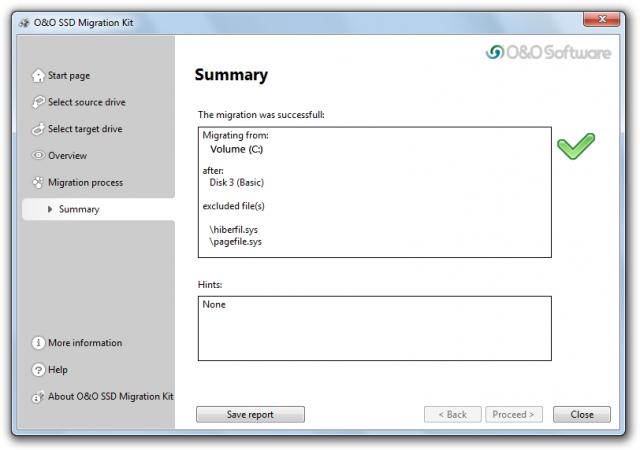Click the About O&O SSD Migration Kit icon
Image resolution: width=640 pixels, height=450 pixels.
click(38, 397)
